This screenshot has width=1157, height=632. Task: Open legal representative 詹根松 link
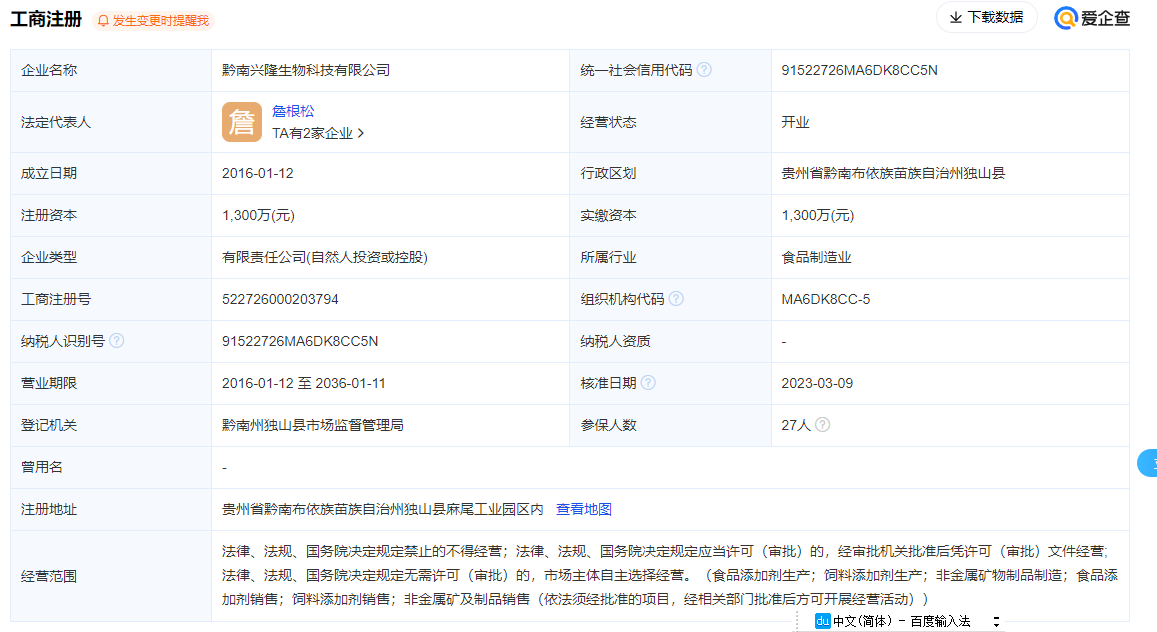(293, 111)
